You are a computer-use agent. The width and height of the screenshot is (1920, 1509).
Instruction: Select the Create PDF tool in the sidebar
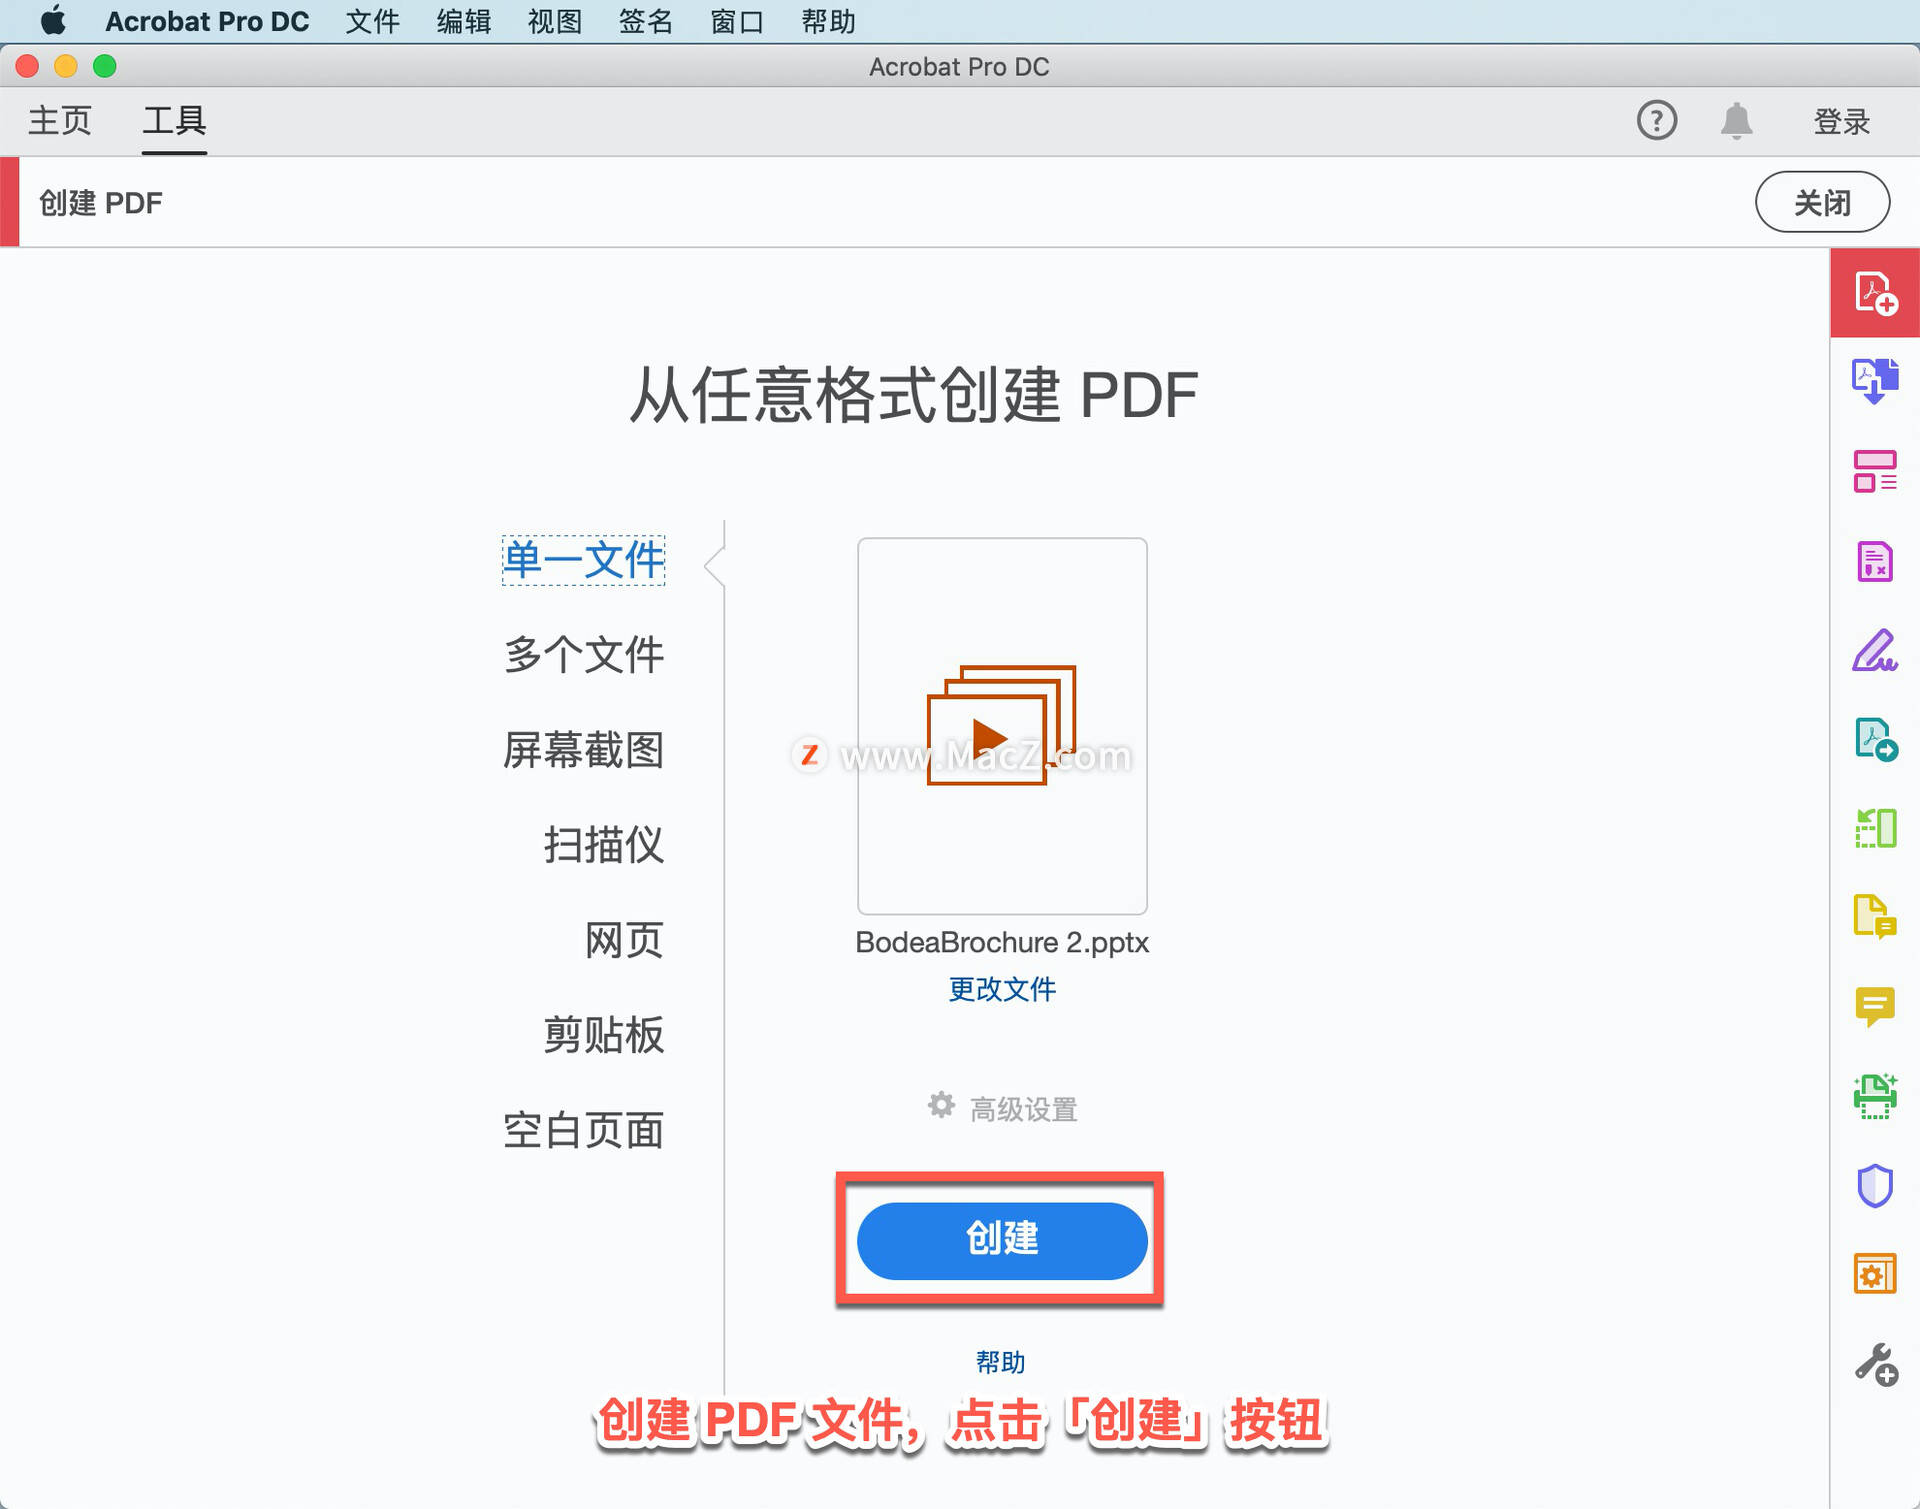1875,295
